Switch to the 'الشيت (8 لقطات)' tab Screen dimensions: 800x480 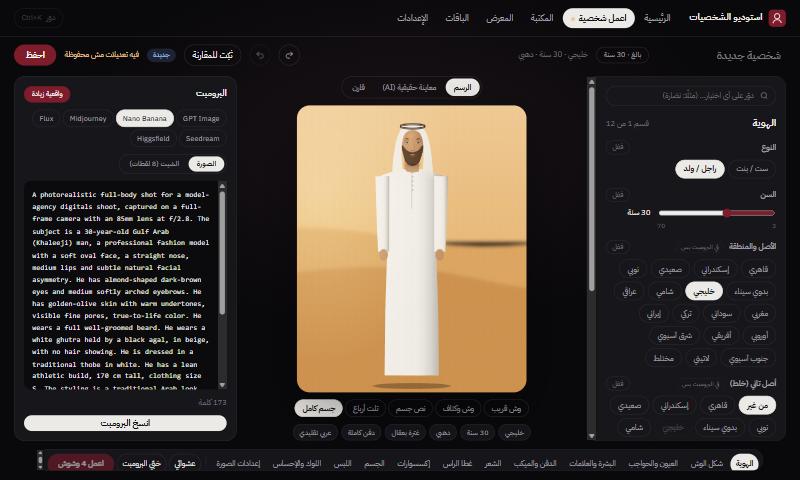pyautogui.click(x=154, y=164)
